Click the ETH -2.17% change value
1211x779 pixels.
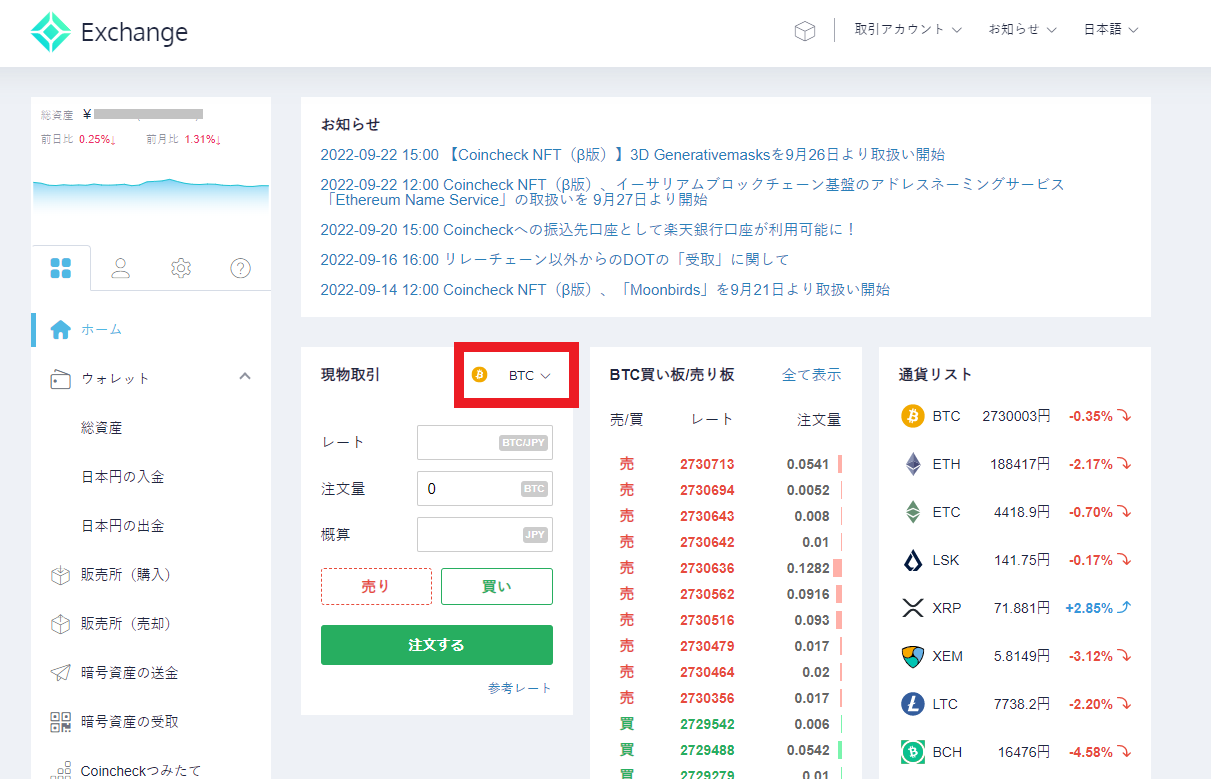coord(1091,464)
